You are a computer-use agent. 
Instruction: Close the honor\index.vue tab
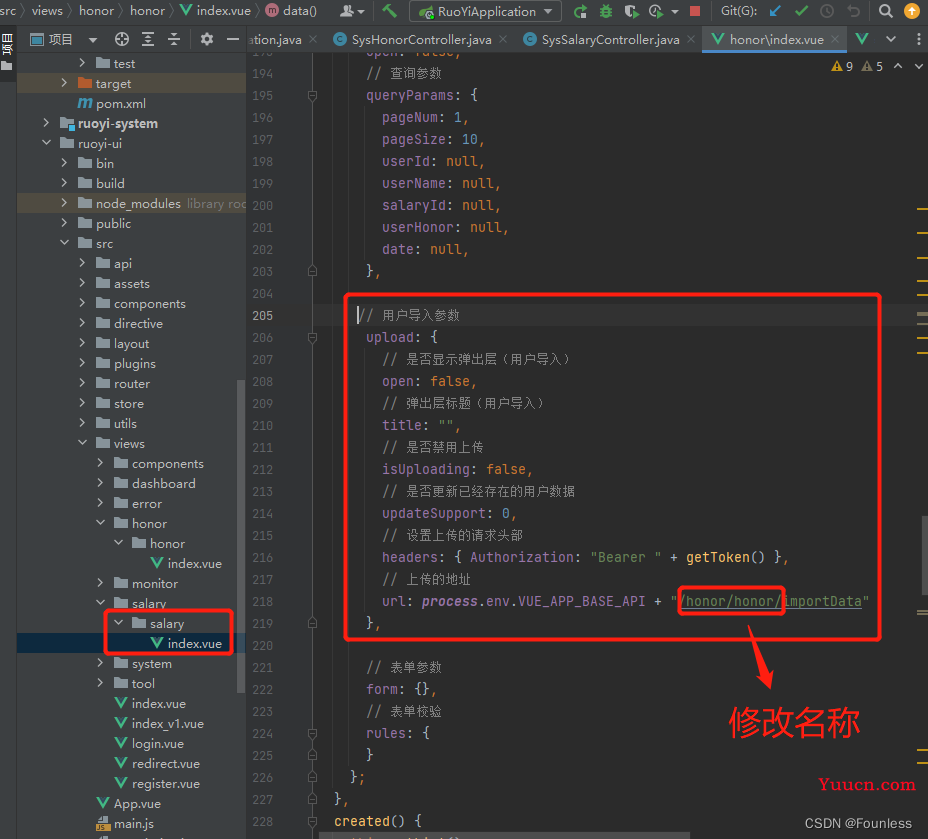pyautogui.click(x=834, y=39)
